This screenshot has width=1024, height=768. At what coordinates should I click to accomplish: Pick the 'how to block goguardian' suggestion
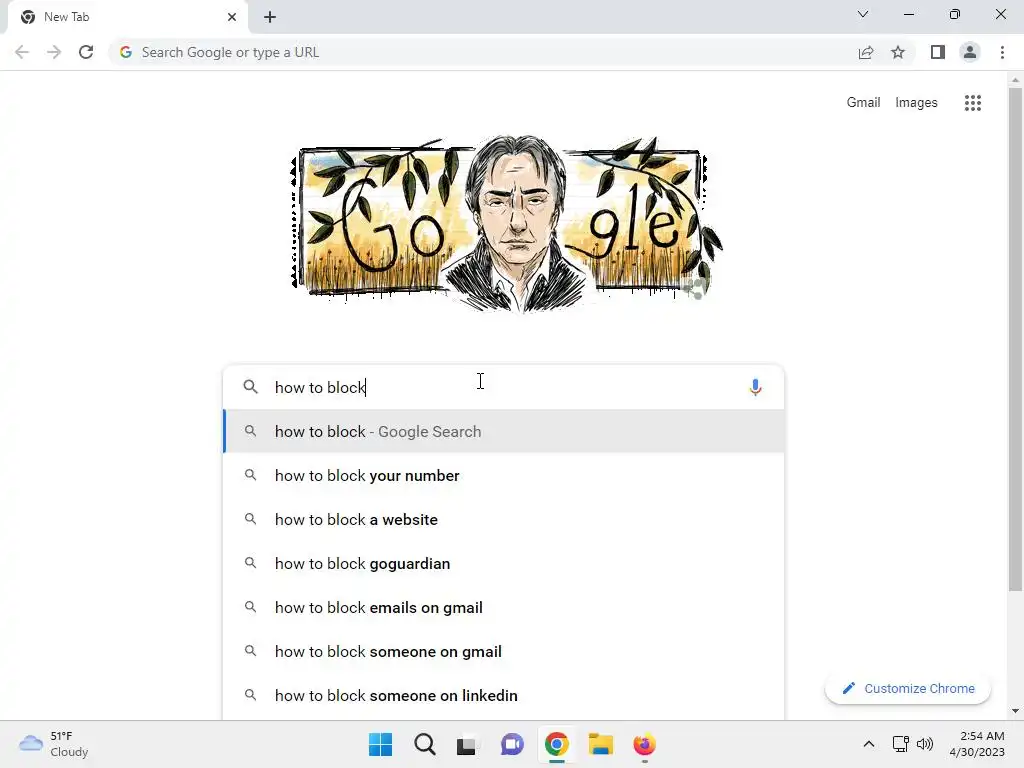[x=504, y=564]
